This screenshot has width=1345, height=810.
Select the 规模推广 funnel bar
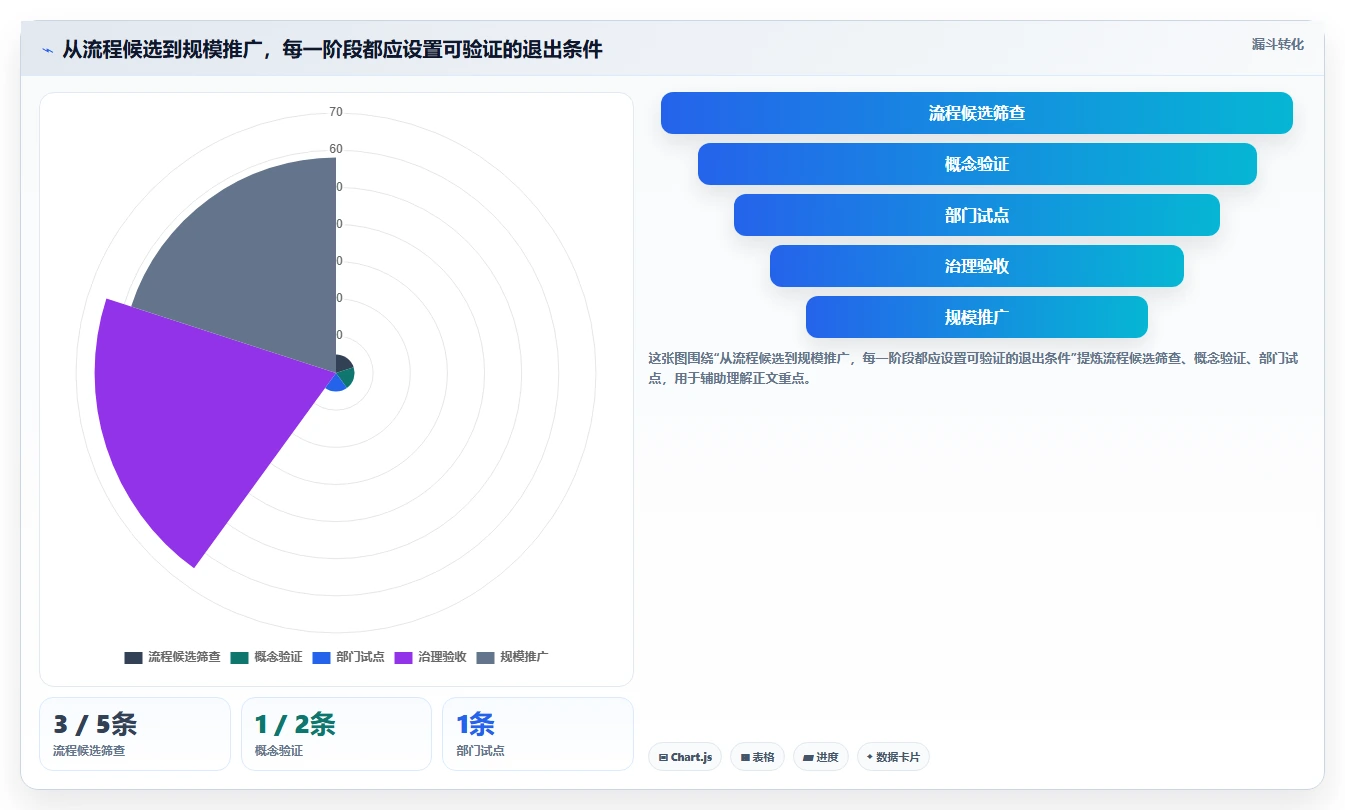point(977,317)
